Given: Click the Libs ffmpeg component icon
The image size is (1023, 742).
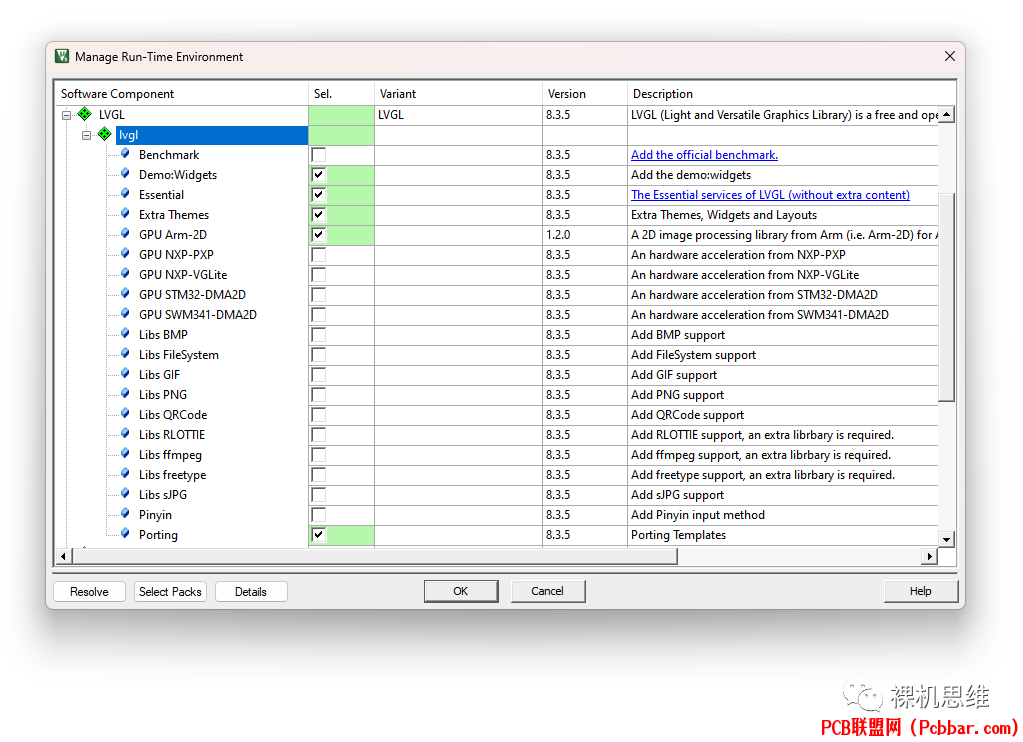Looking at the screenshot, I should tap(125, 454).
